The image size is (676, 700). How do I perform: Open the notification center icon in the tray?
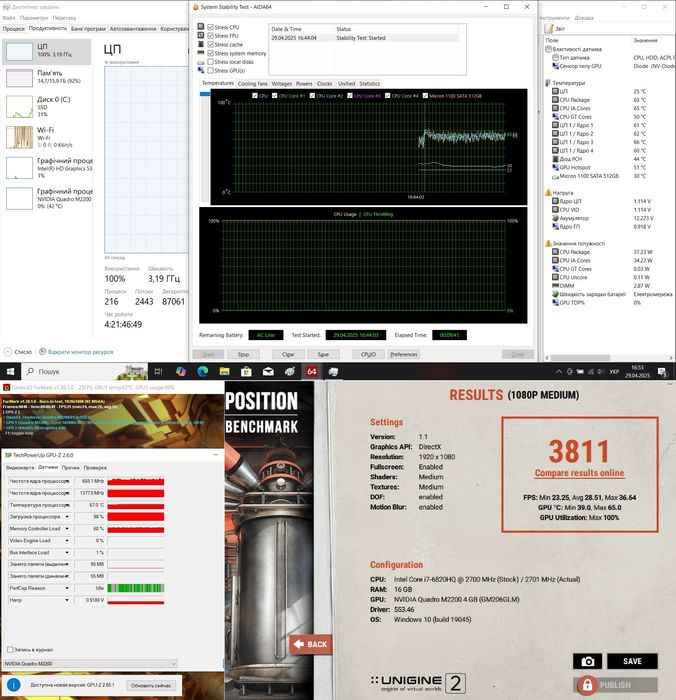(662, 372)
